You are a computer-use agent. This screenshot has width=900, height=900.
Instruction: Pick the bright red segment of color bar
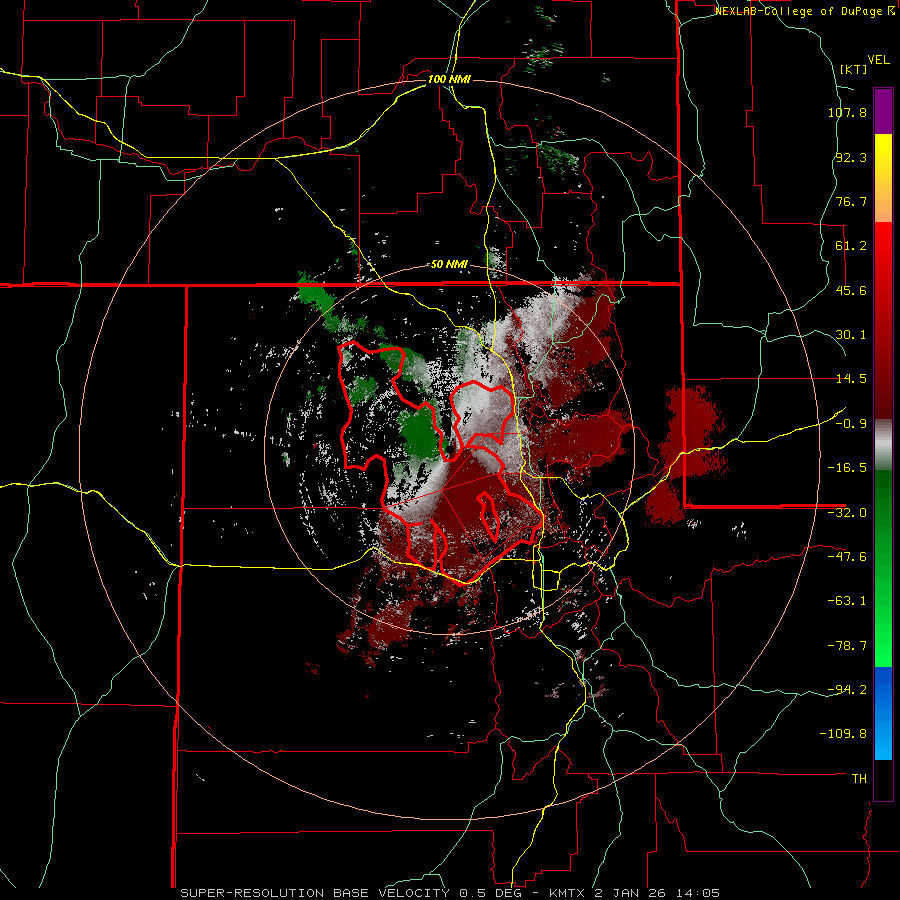(x=883, y=245)
